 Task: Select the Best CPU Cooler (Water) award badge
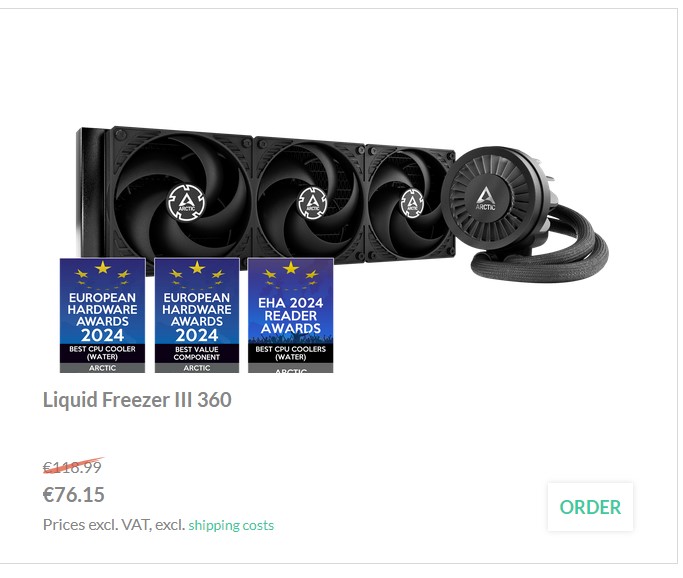(102, 315)
